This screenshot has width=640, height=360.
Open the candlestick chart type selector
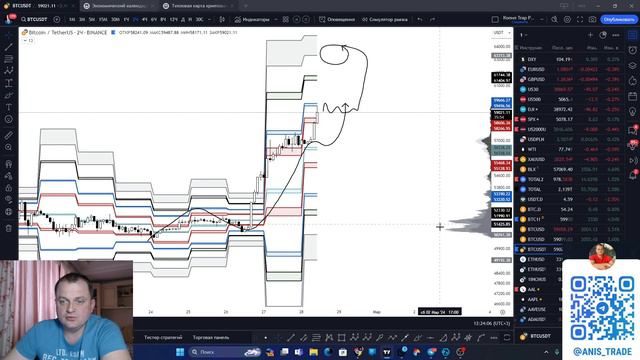tap(222, 19)
